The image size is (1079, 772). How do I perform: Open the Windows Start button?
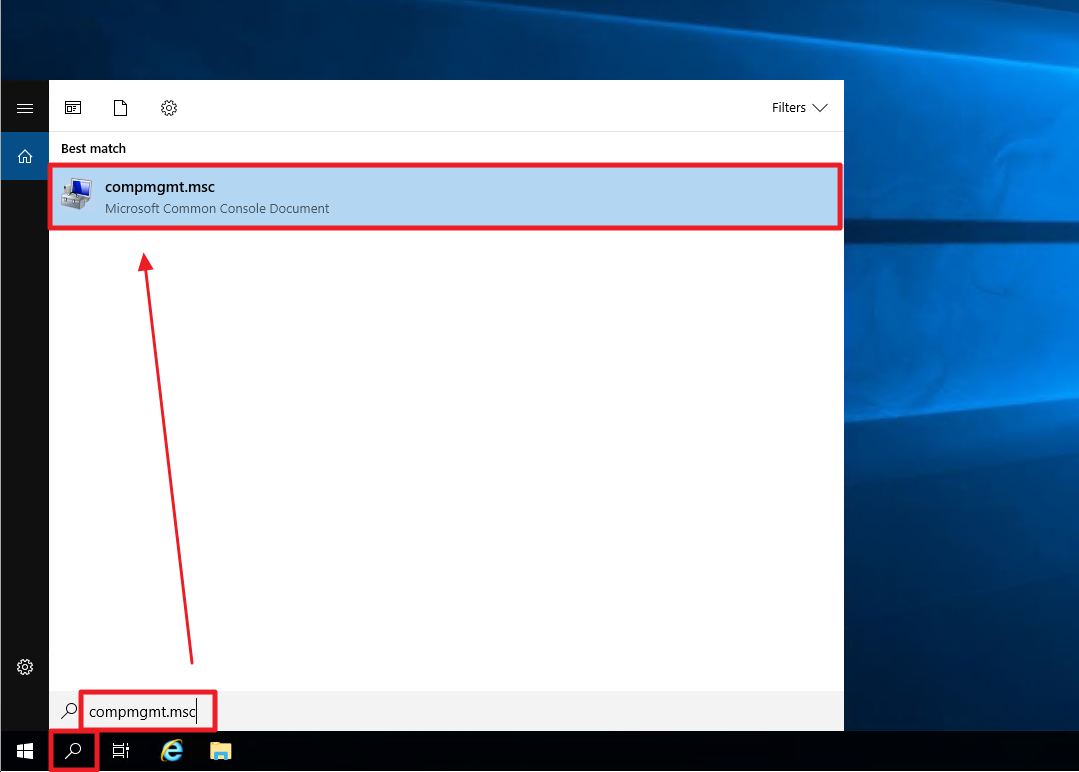[x=25, y=751]
